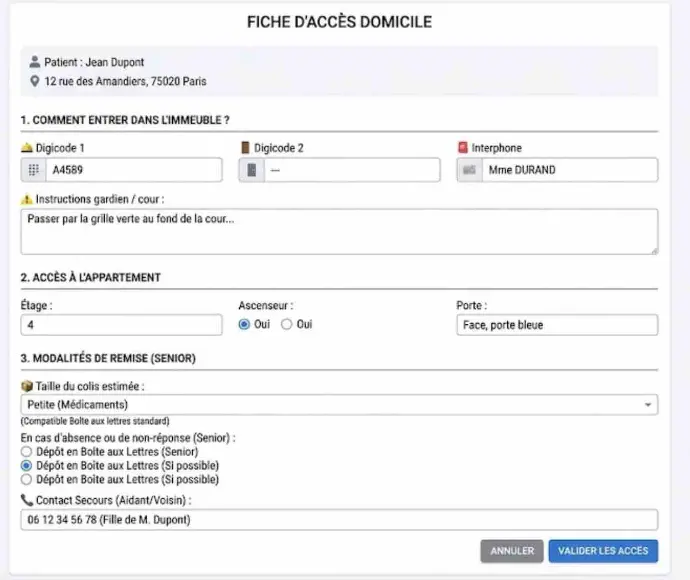Click the keypad icon in Digicode 1 field
690x580 pixels.
33,170
